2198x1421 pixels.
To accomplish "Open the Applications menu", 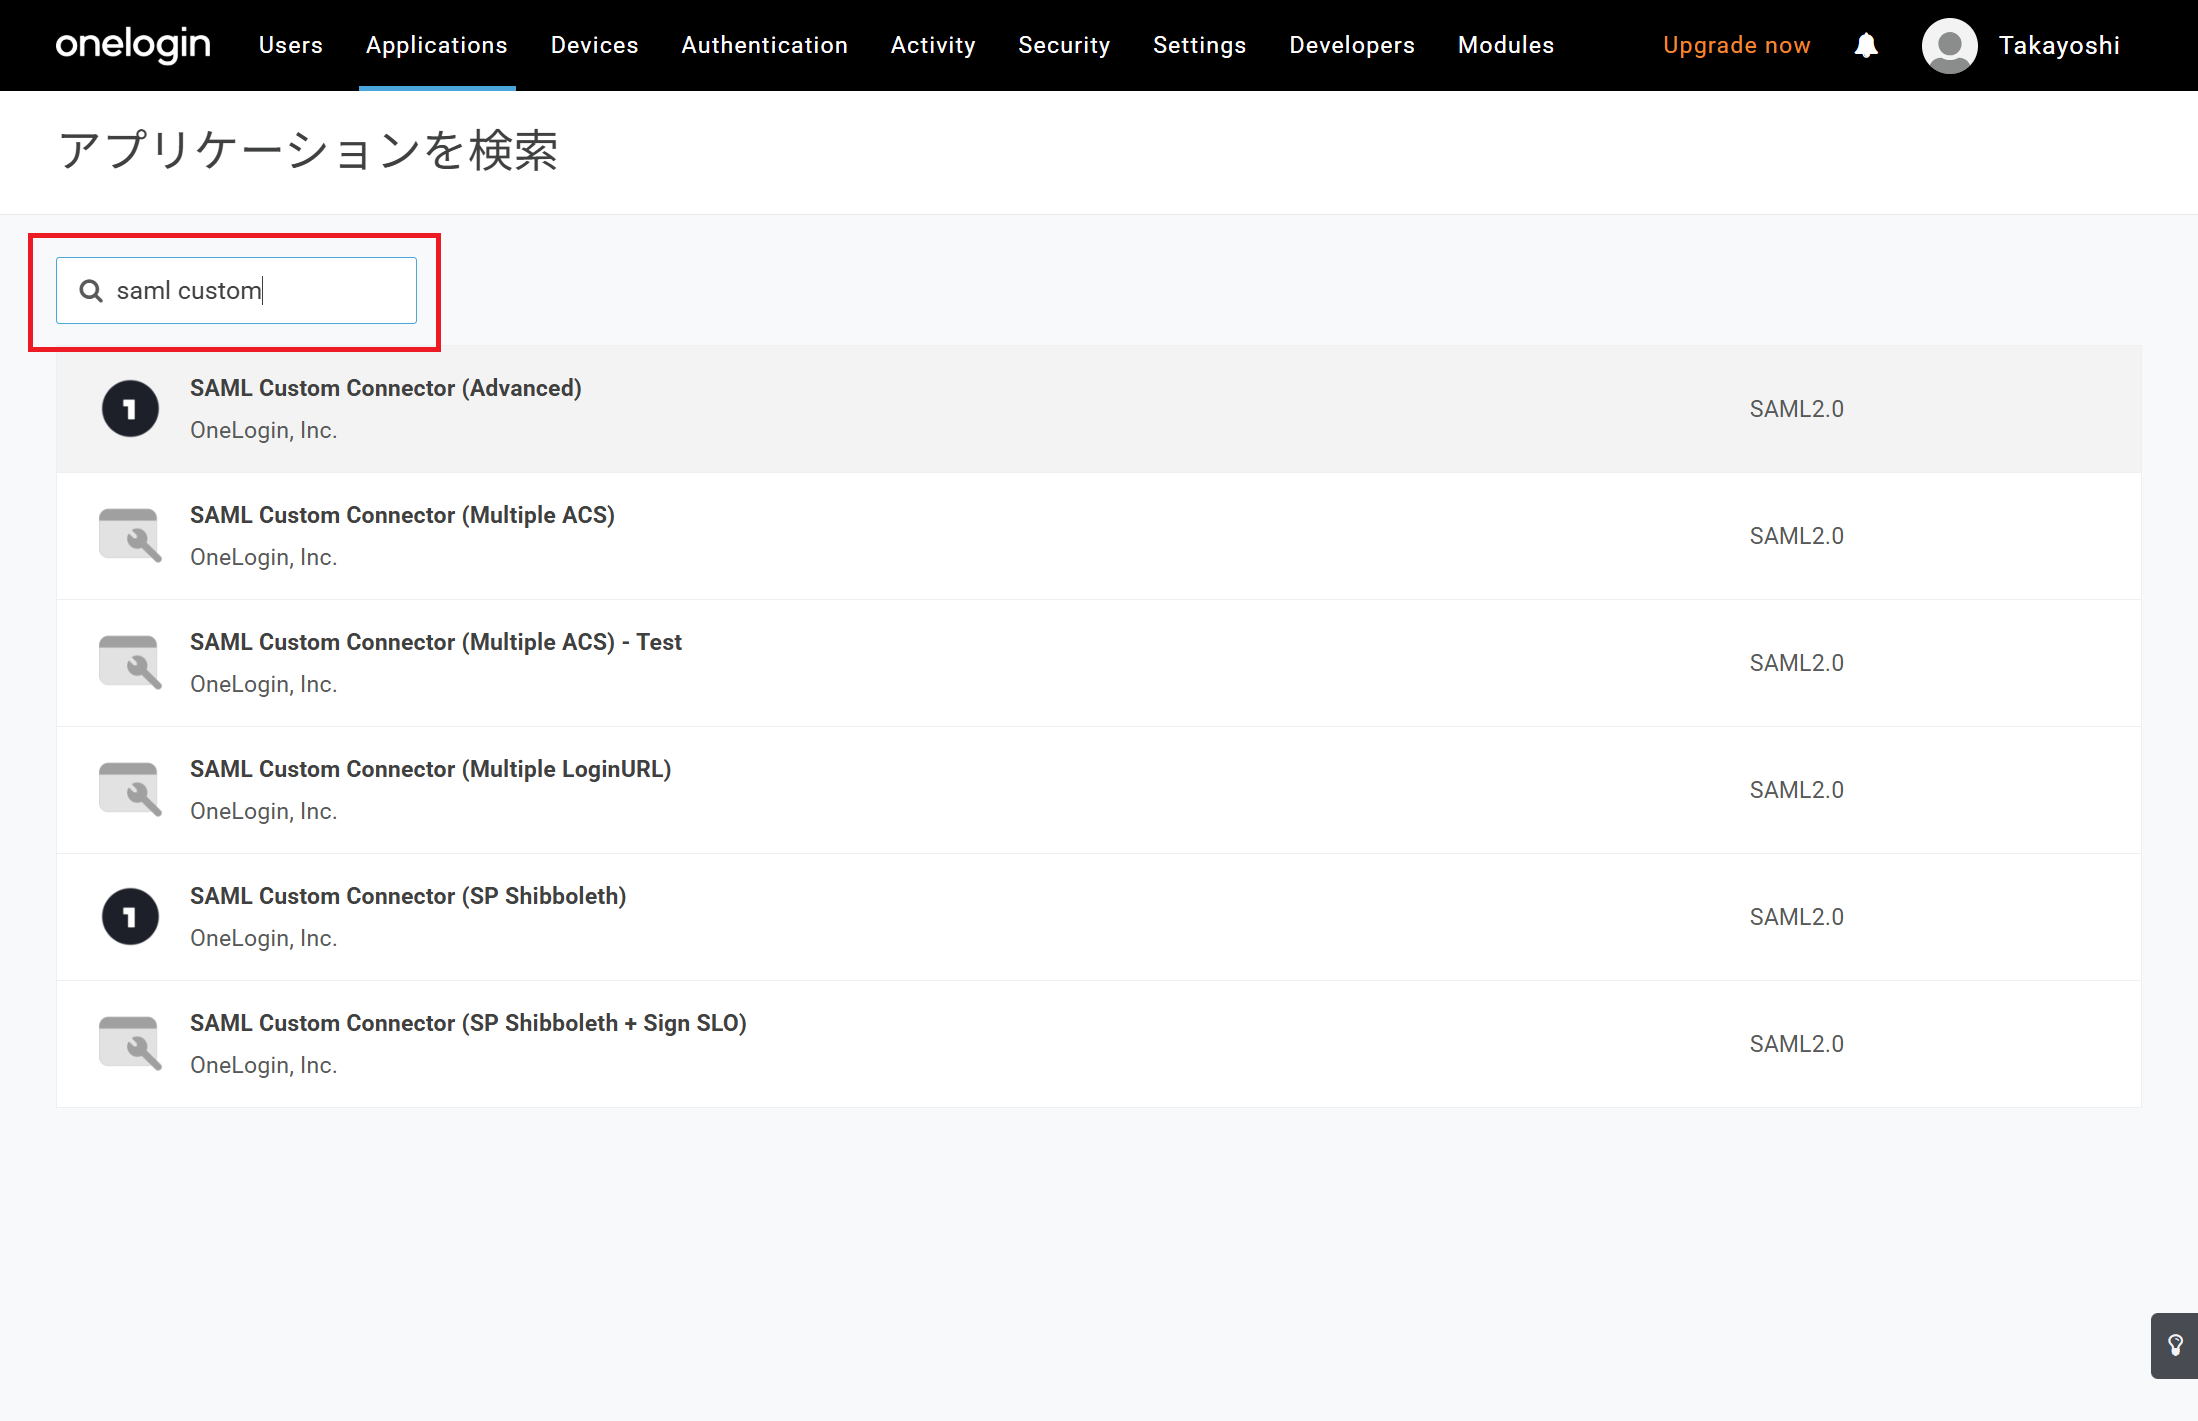I will (x=437, y=45).
